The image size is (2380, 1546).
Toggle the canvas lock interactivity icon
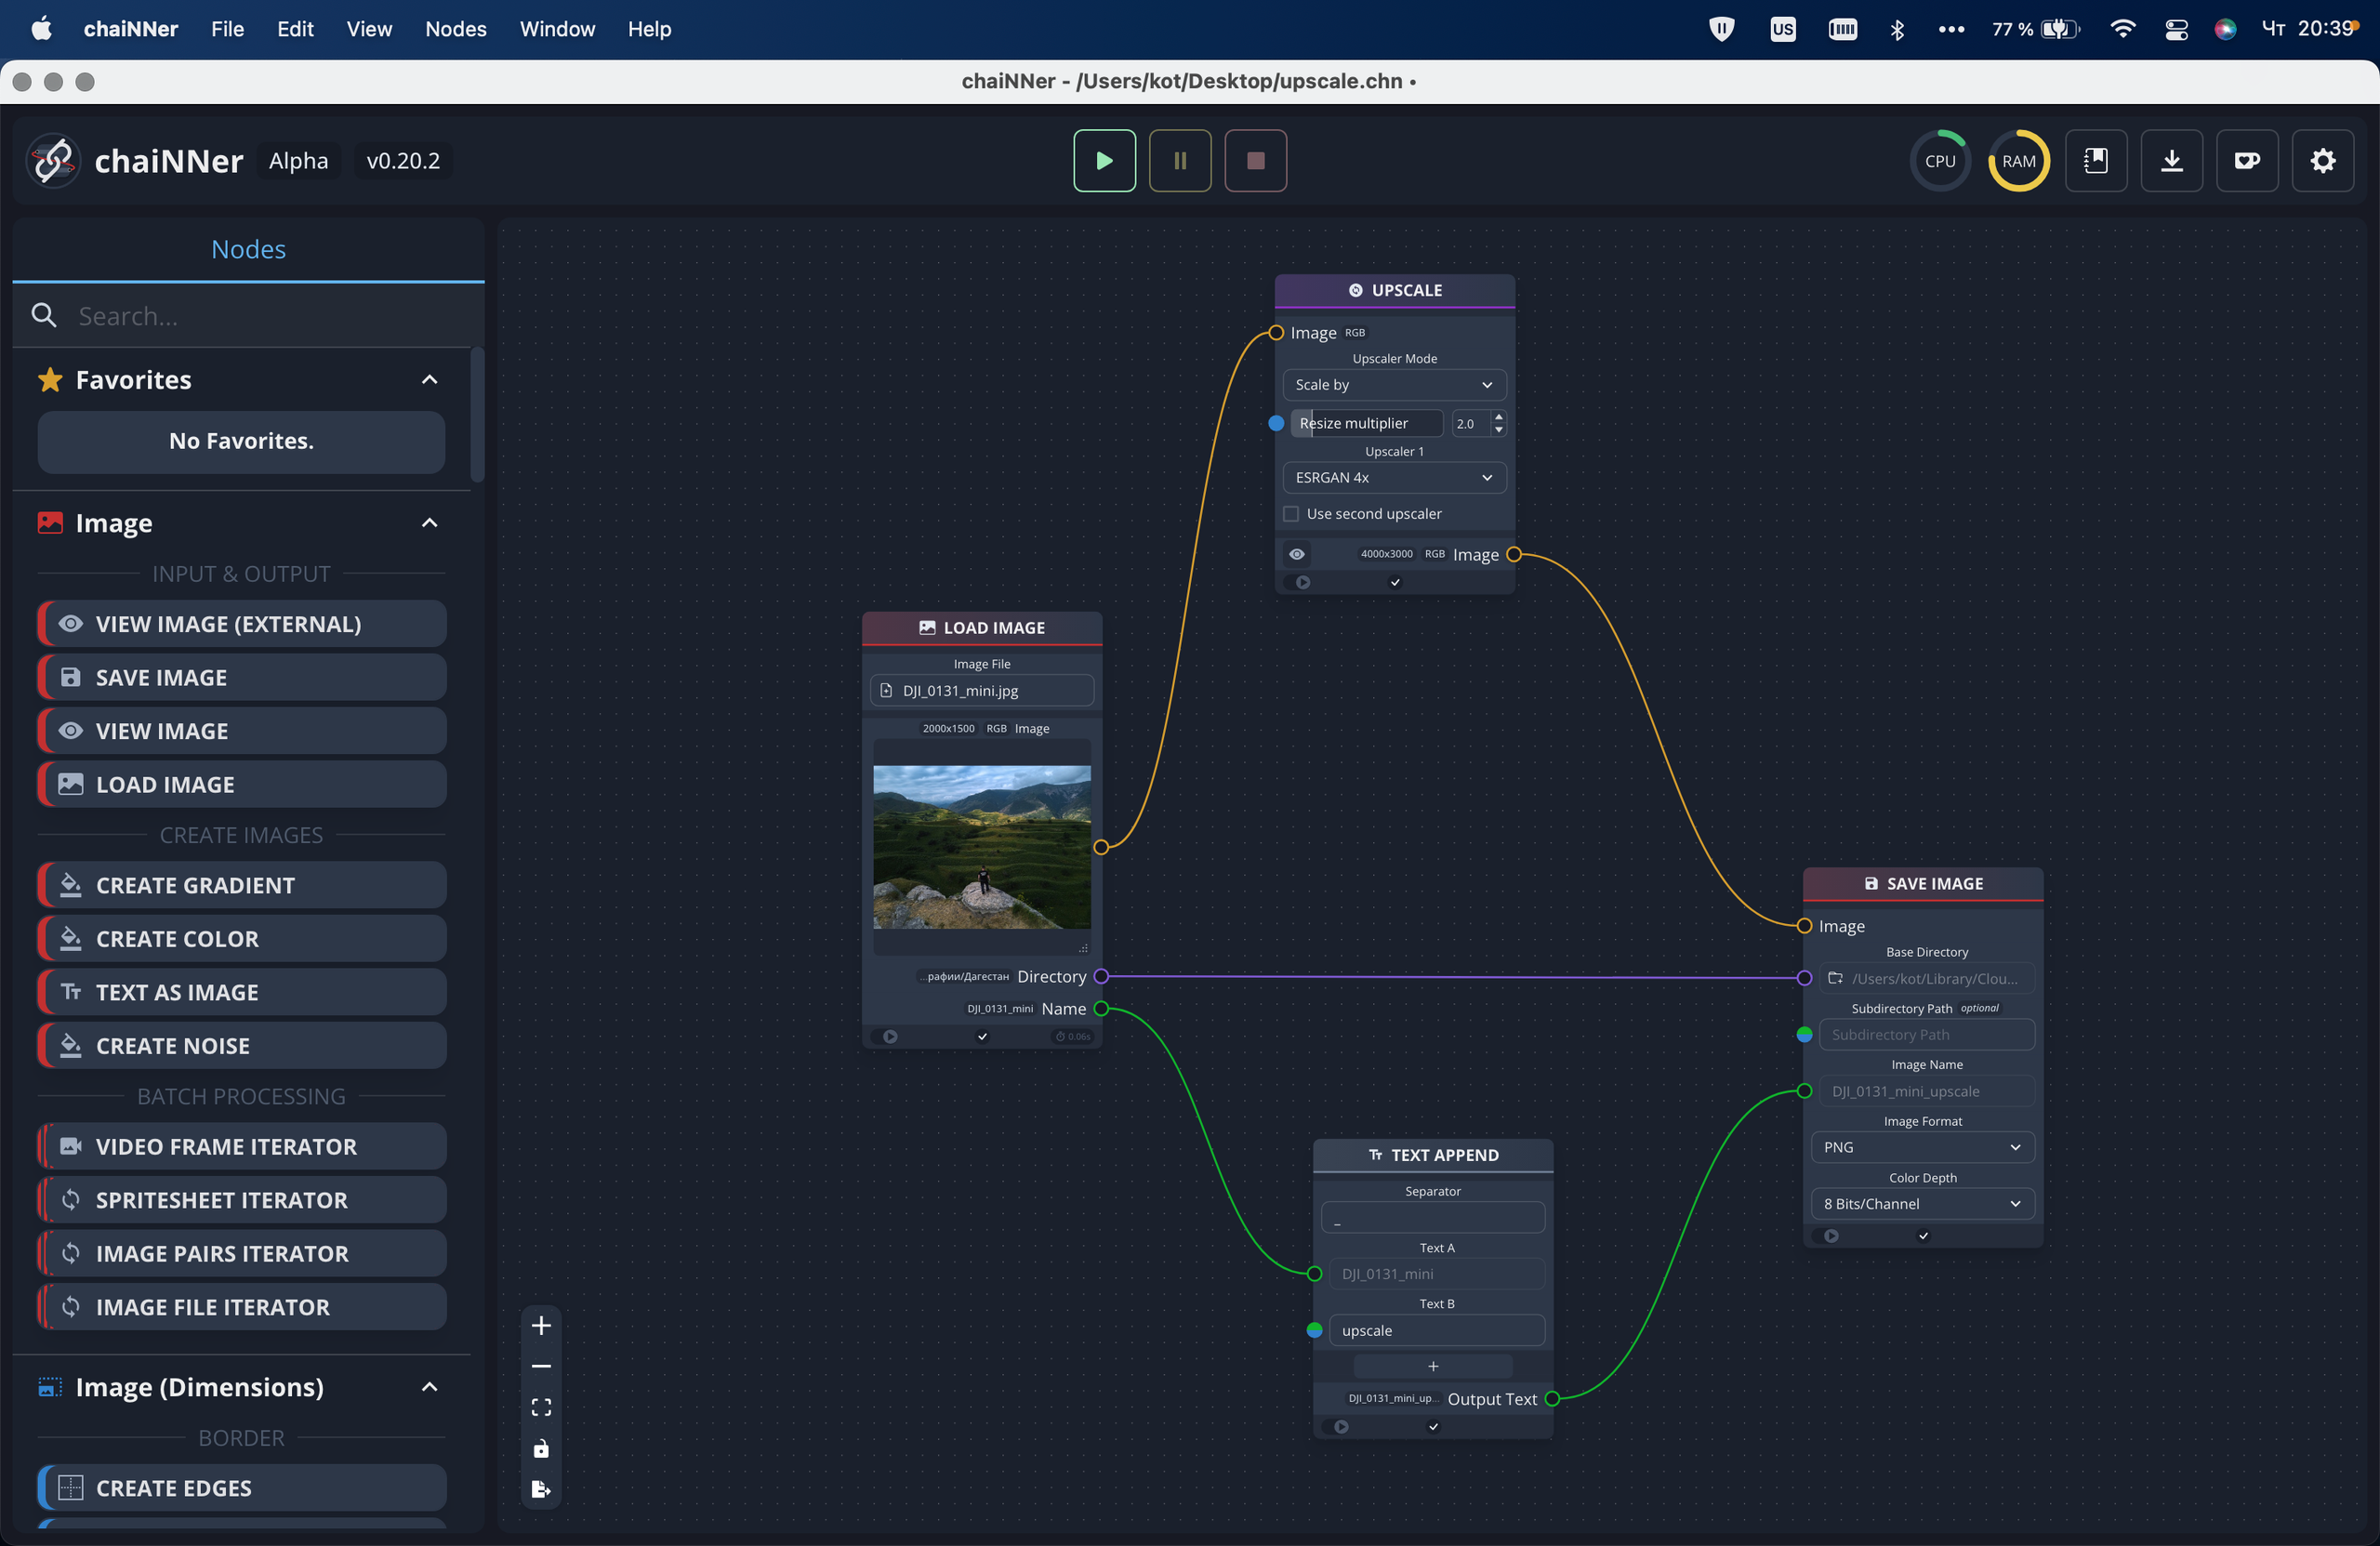[x=541, y=1448]
